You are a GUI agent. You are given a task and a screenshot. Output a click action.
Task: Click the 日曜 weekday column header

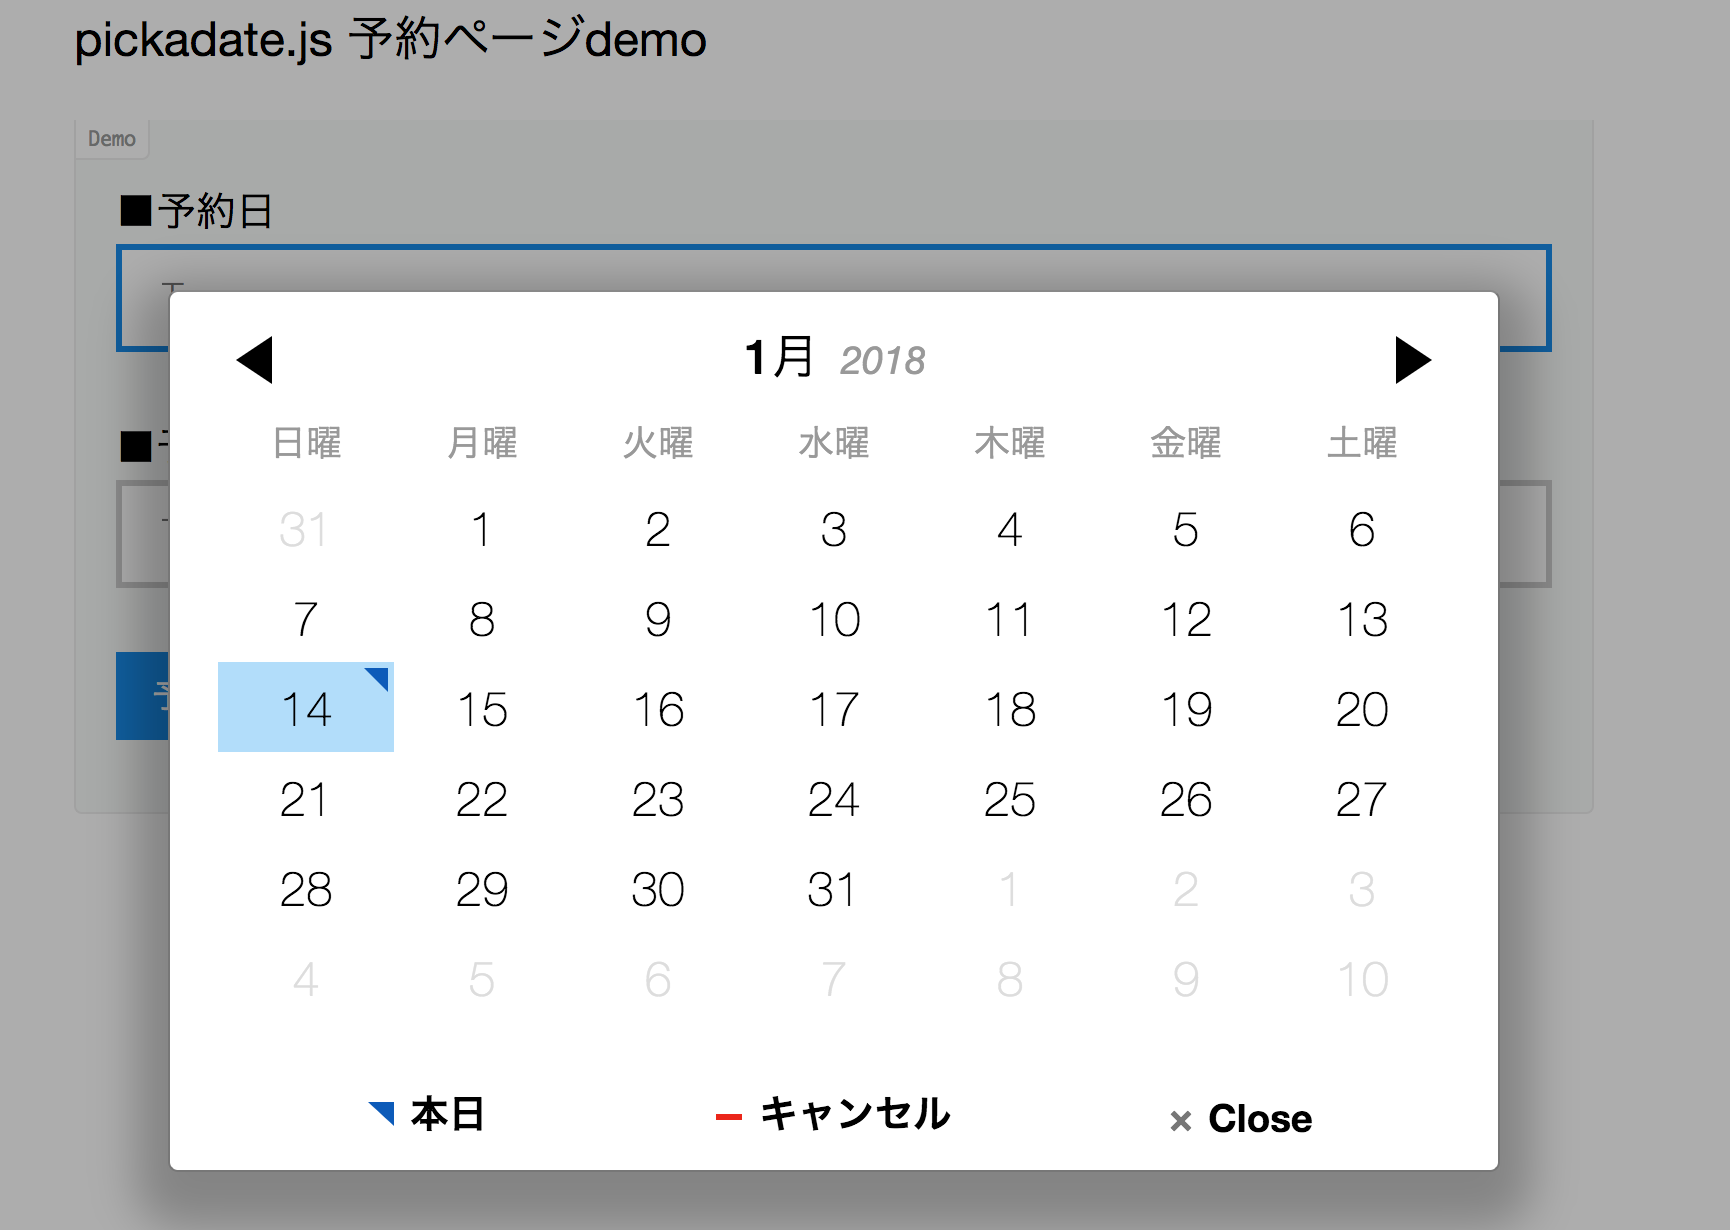click(x=306, y=443)
